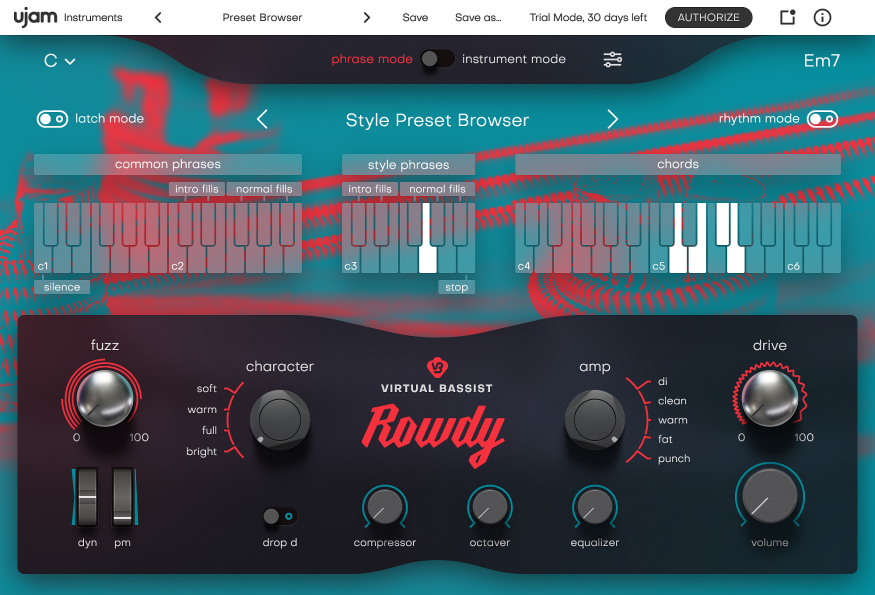Click the pm wheel slider

click(x=123, y=497)
